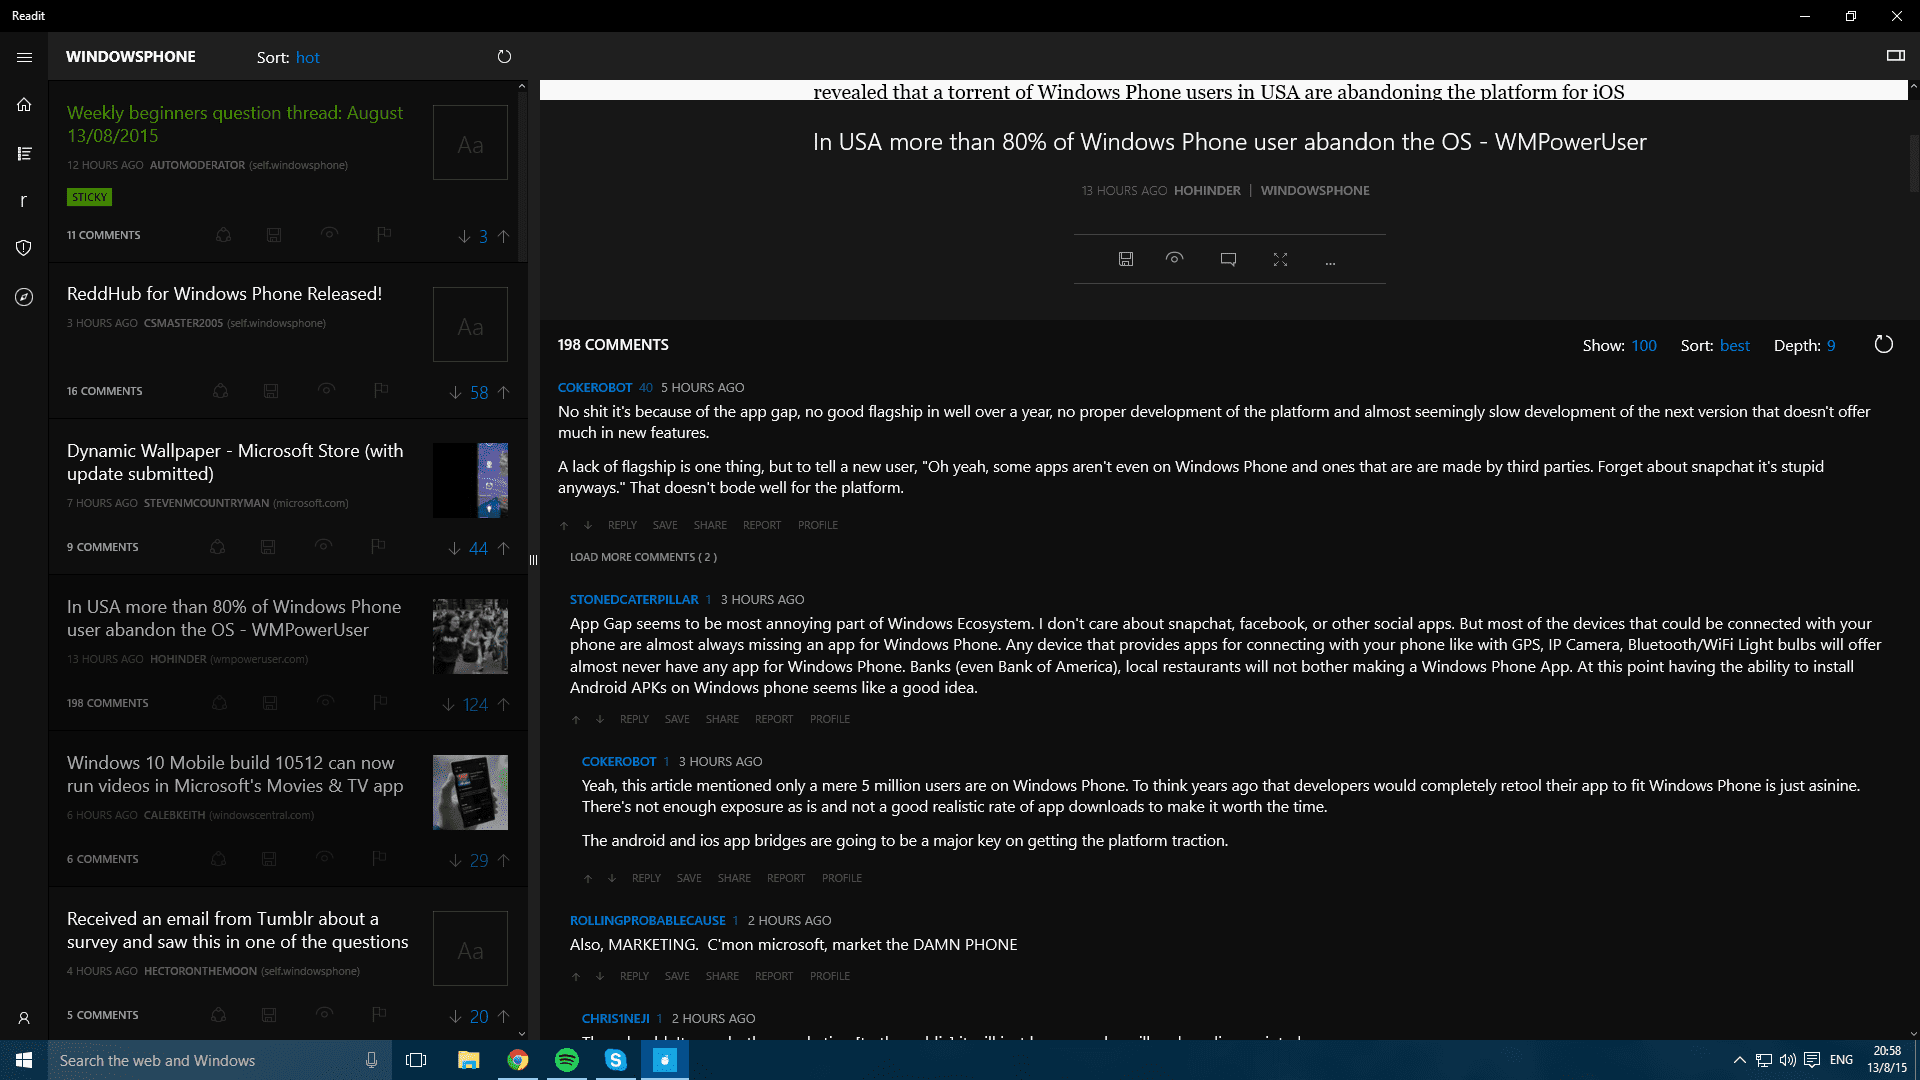This screenshot has width=1920, height=1080.
Task: Upvote the sticky Weekly beginners thread
Action: [x=503, y=236]
